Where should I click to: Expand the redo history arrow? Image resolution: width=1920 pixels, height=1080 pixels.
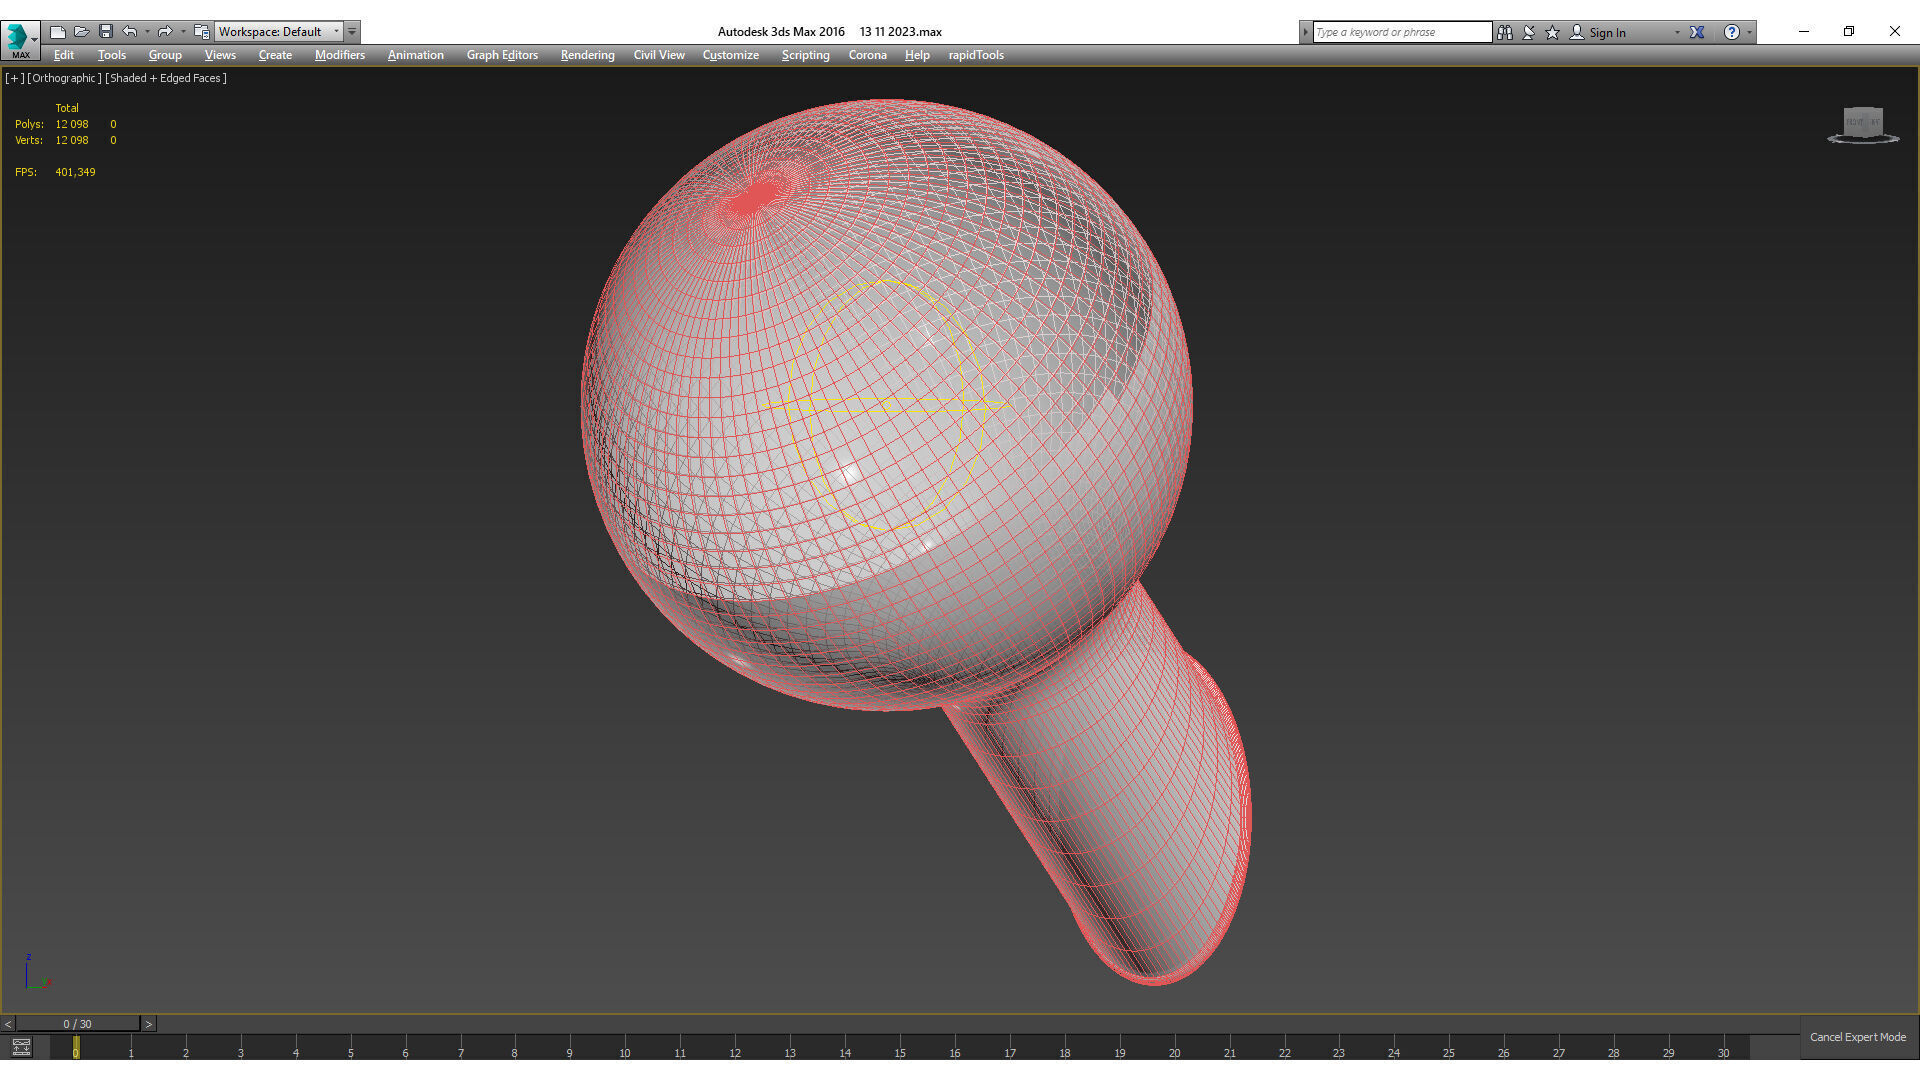(182, 32)
